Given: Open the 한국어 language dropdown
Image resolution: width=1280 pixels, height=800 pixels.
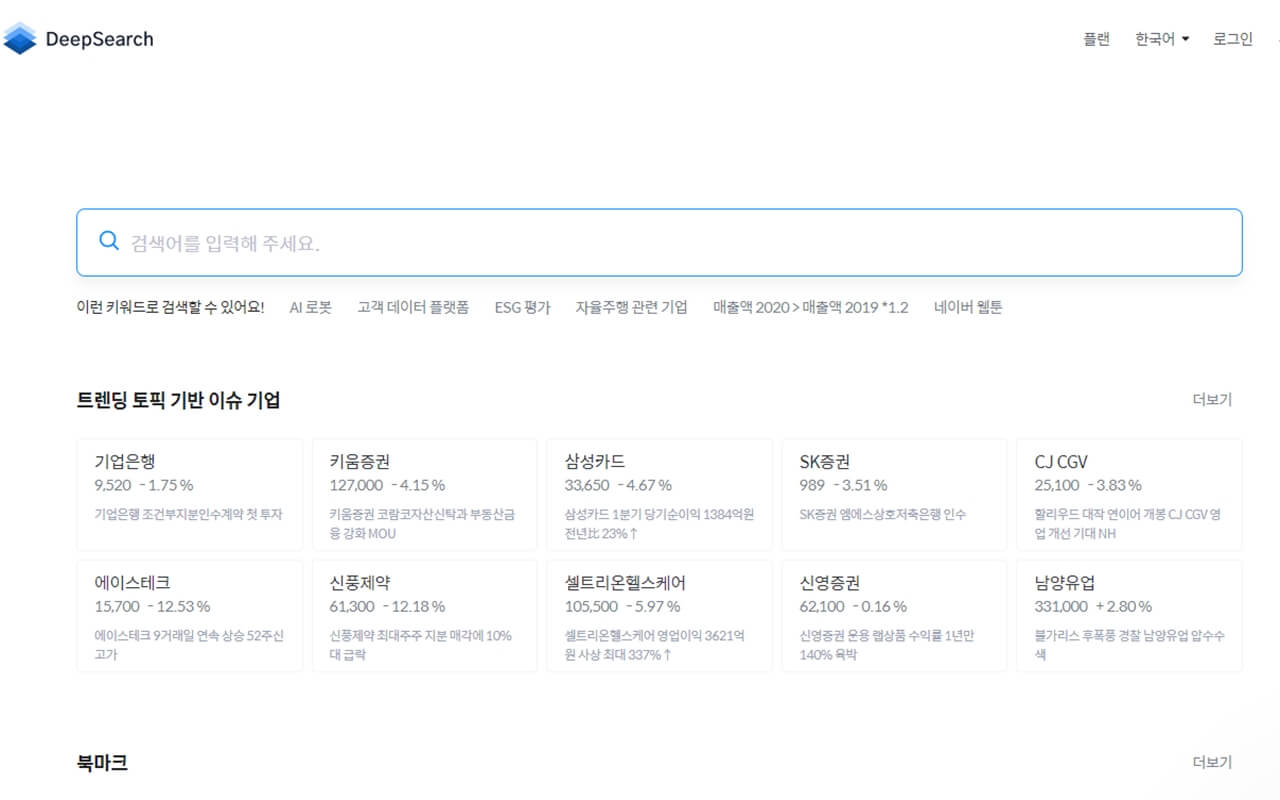Looking at the screenshot, I should coord(1162,39).
